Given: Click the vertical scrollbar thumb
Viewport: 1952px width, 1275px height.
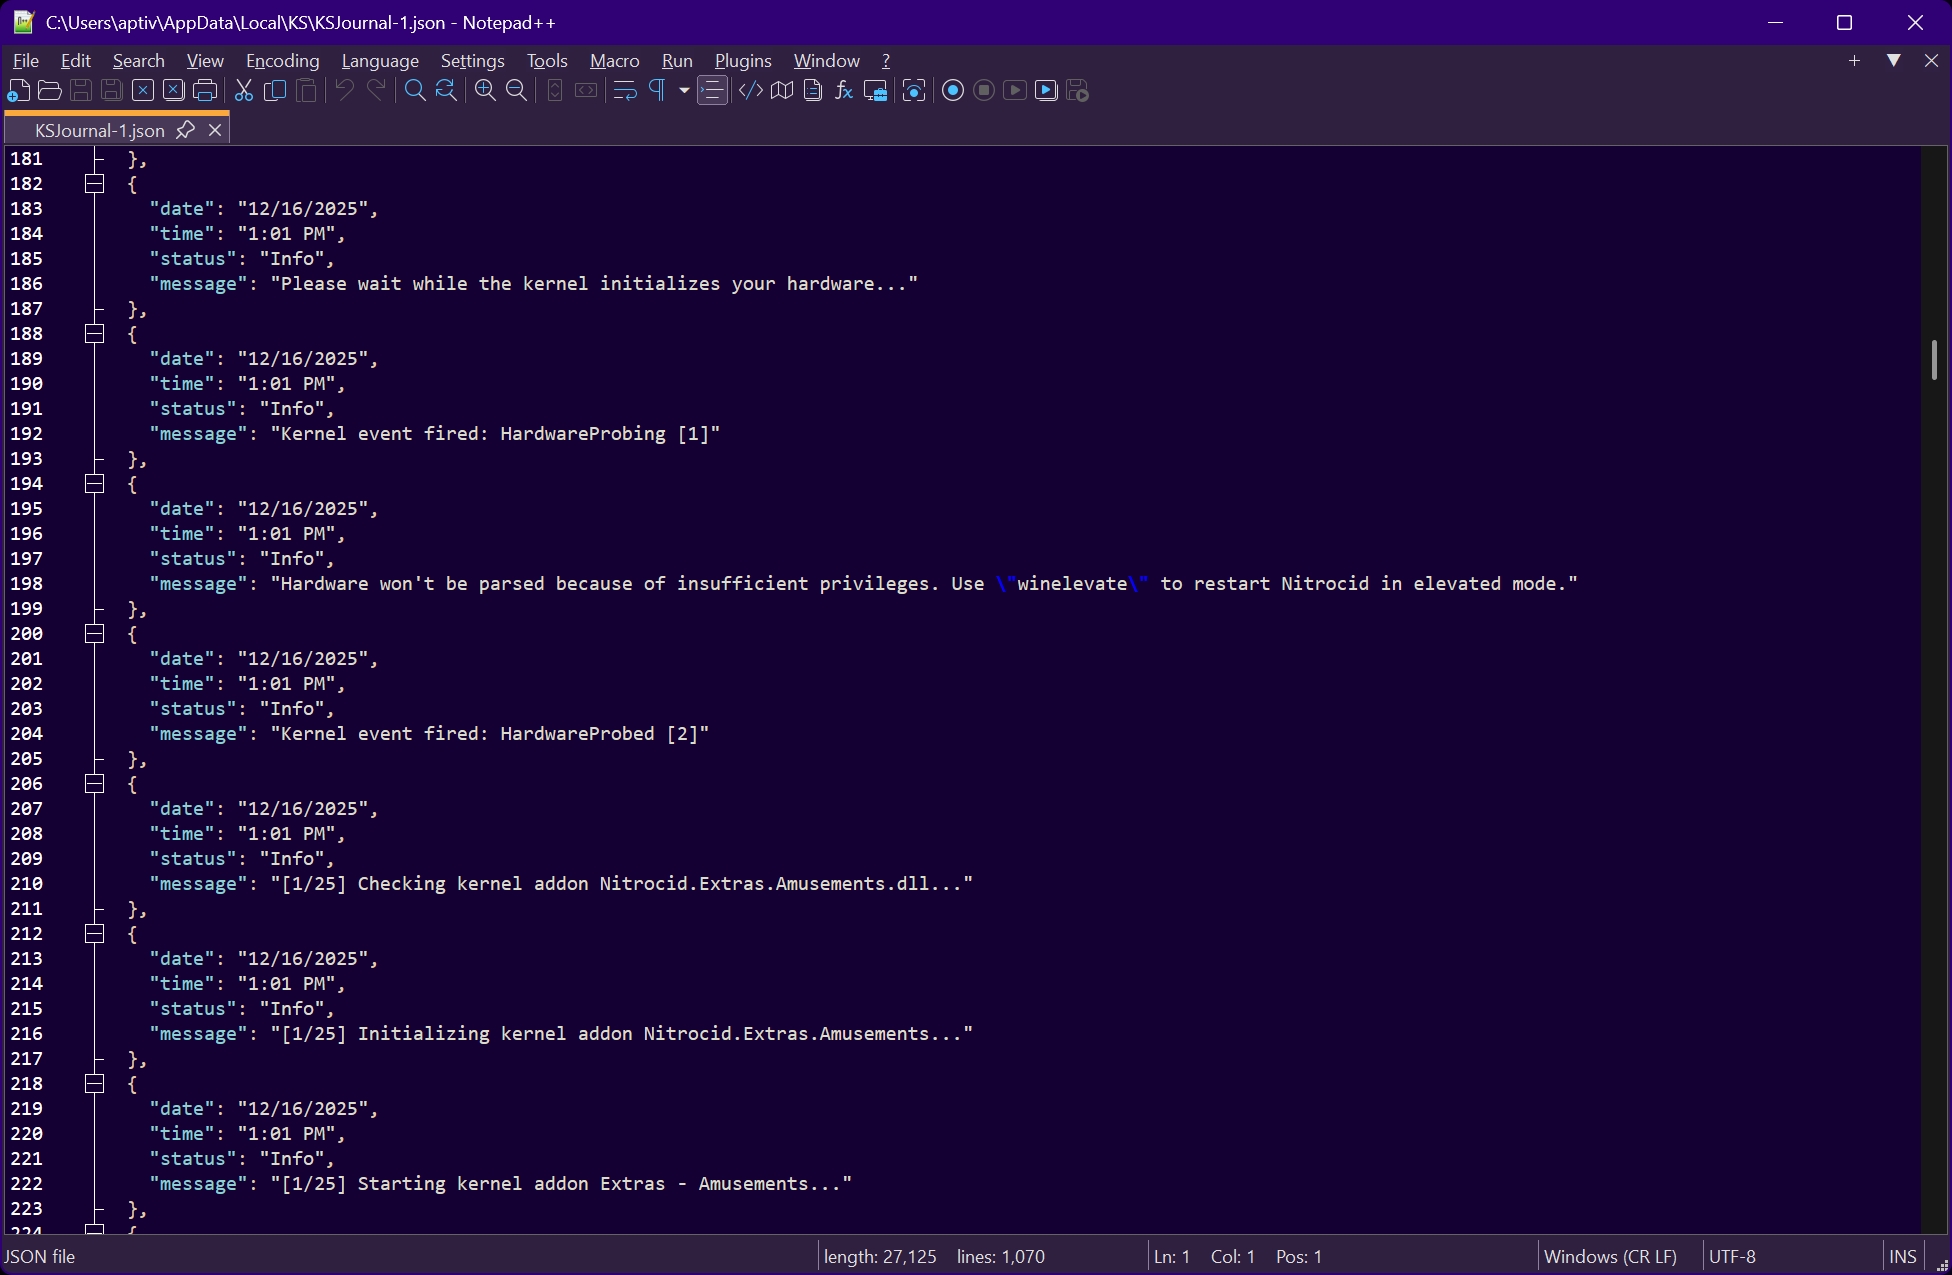Looking at the screenshot, I should 1934,360.
